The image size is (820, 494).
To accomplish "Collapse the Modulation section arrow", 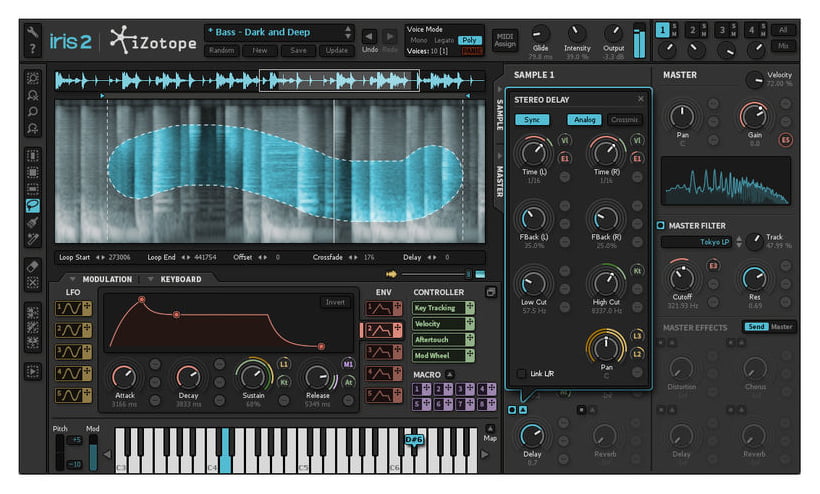I will point(71,279).
